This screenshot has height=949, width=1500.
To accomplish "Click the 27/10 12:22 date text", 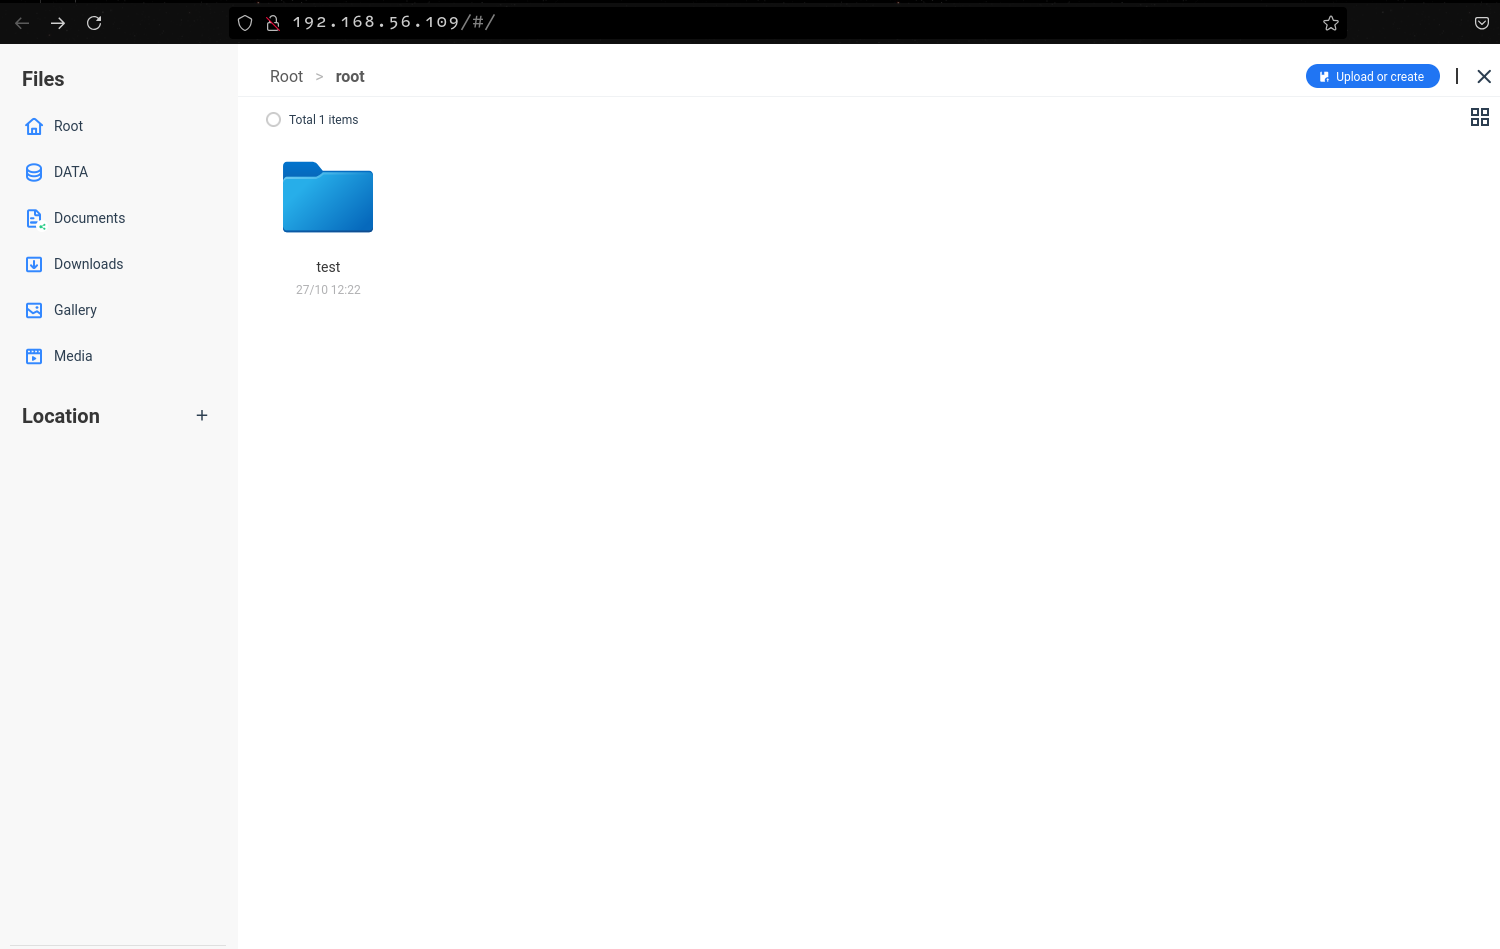I will point(328,290).
